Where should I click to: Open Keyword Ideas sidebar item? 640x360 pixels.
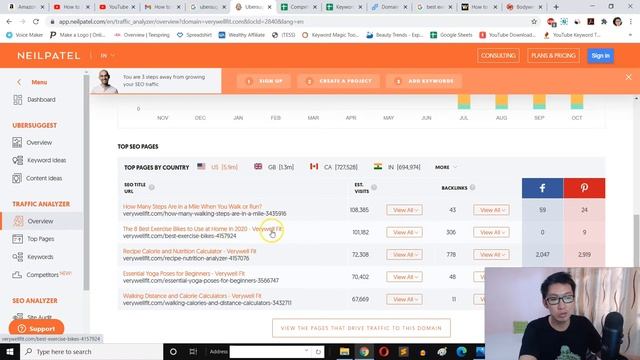point(39,160)
